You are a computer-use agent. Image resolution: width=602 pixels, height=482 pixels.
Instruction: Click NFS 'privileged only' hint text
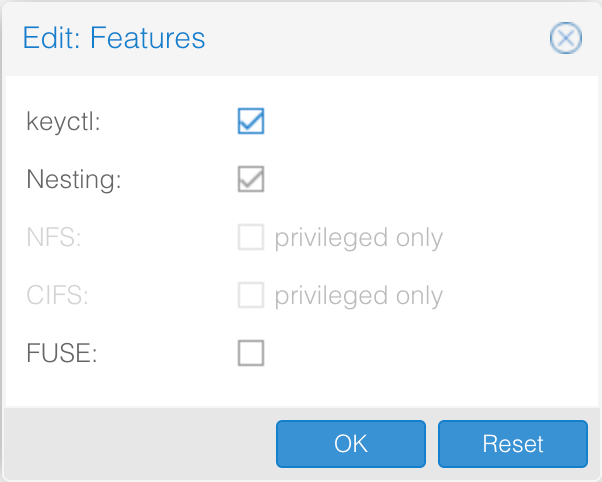point(359,238)
